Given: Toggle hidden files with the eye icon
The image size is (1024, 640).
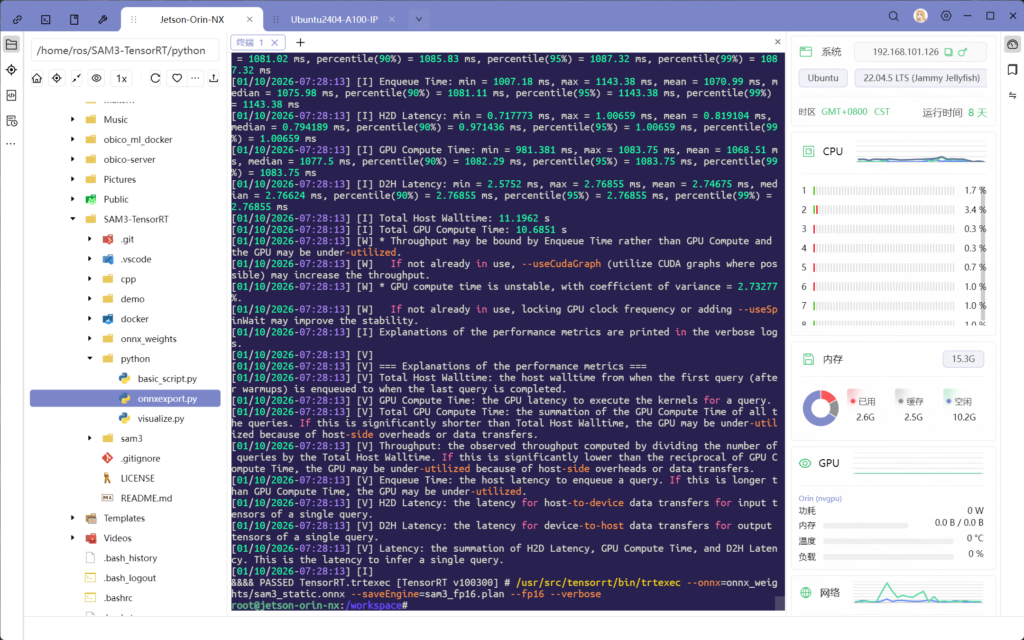Looking at the screenshot, I should pyautogui.click(x=97, y=78).
